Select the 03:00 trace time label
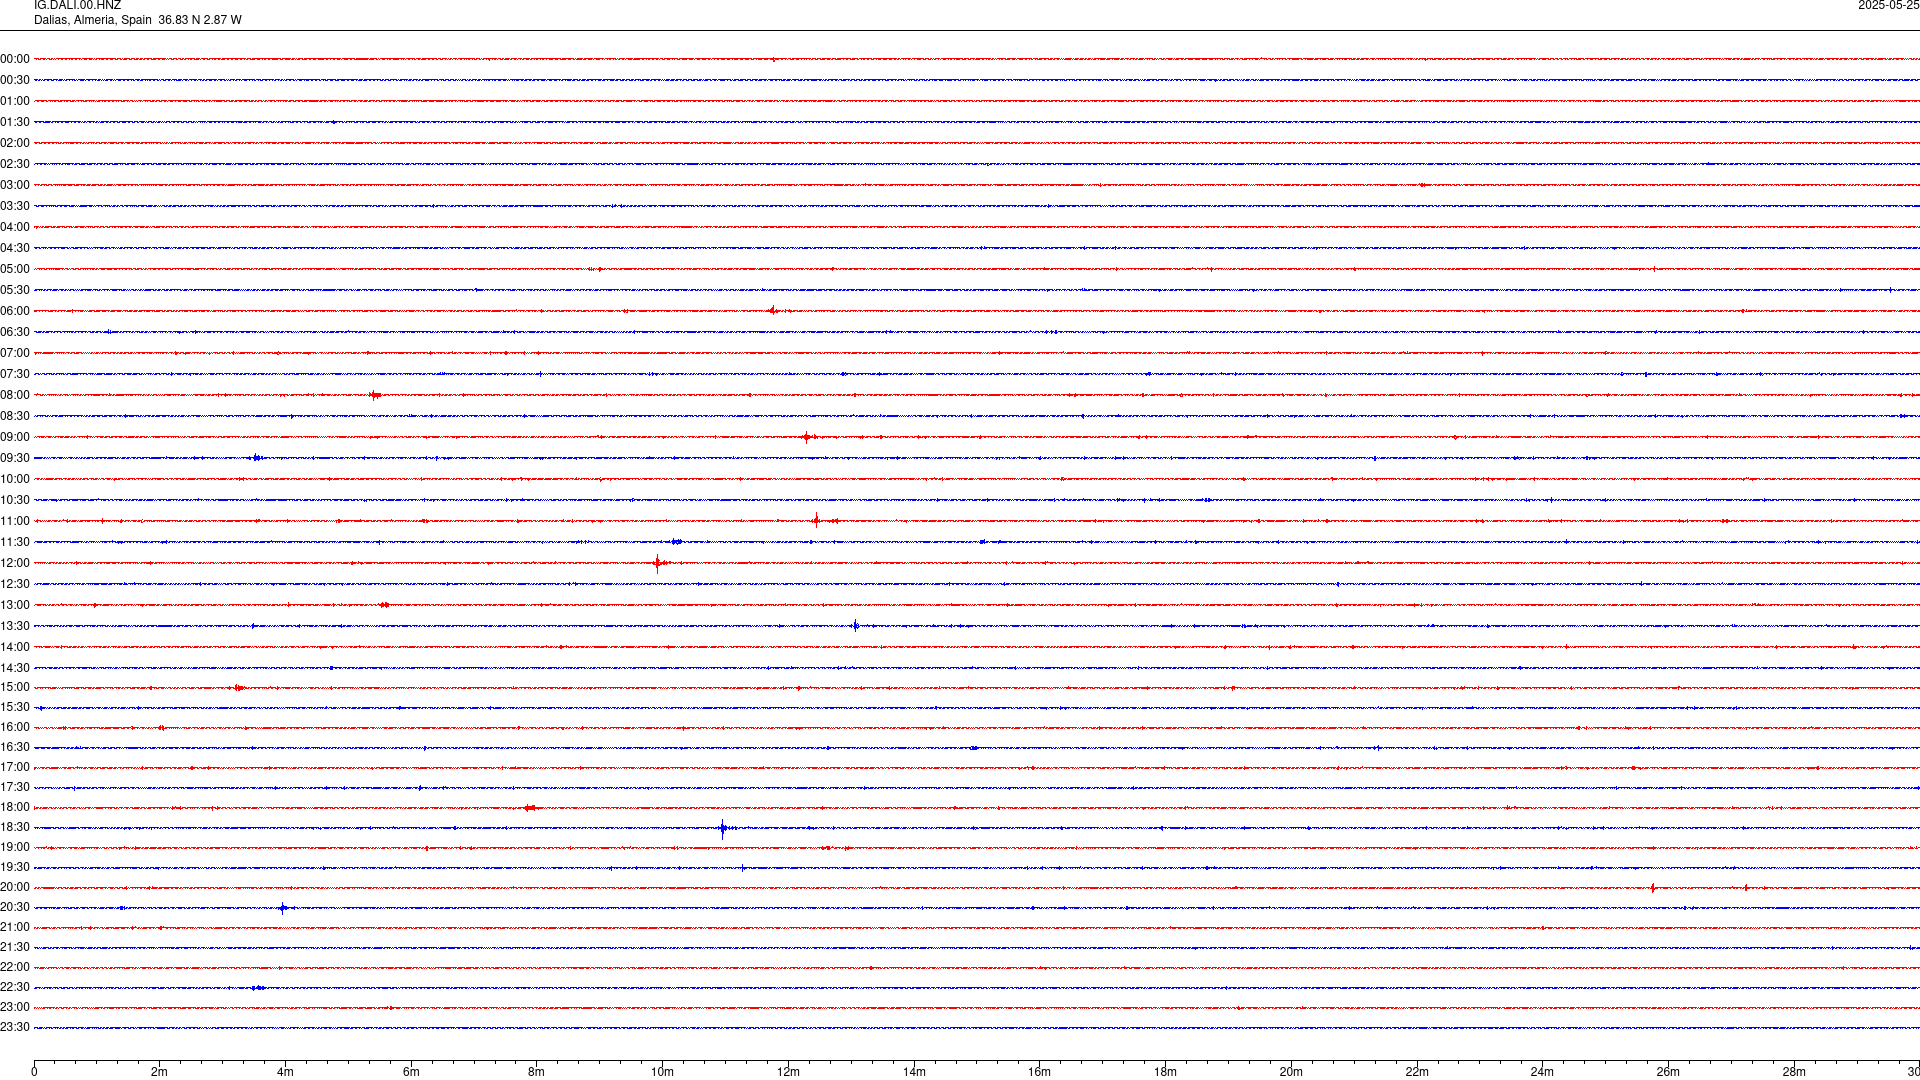 (15, 185)
